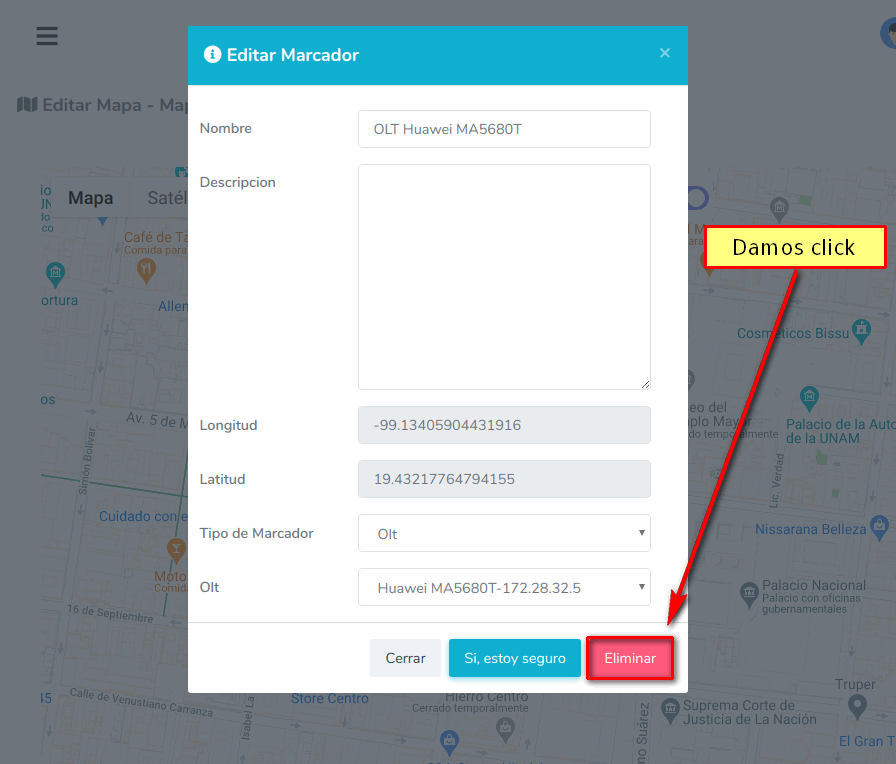Screen dimensions: 896x764
Task: Click the Descripcion textarea resize handle
Action: point(645,383)
